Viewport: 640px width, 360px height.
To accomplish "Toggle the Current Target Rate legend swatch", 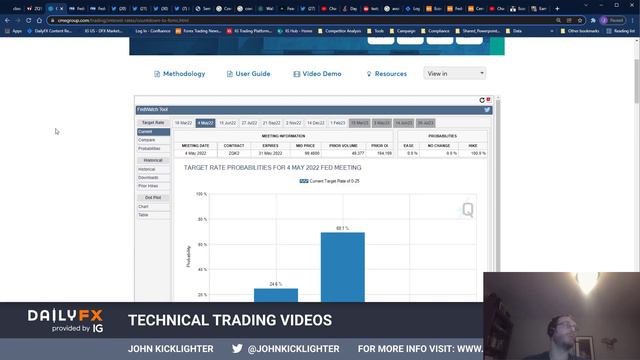I will tap(304, 181).
